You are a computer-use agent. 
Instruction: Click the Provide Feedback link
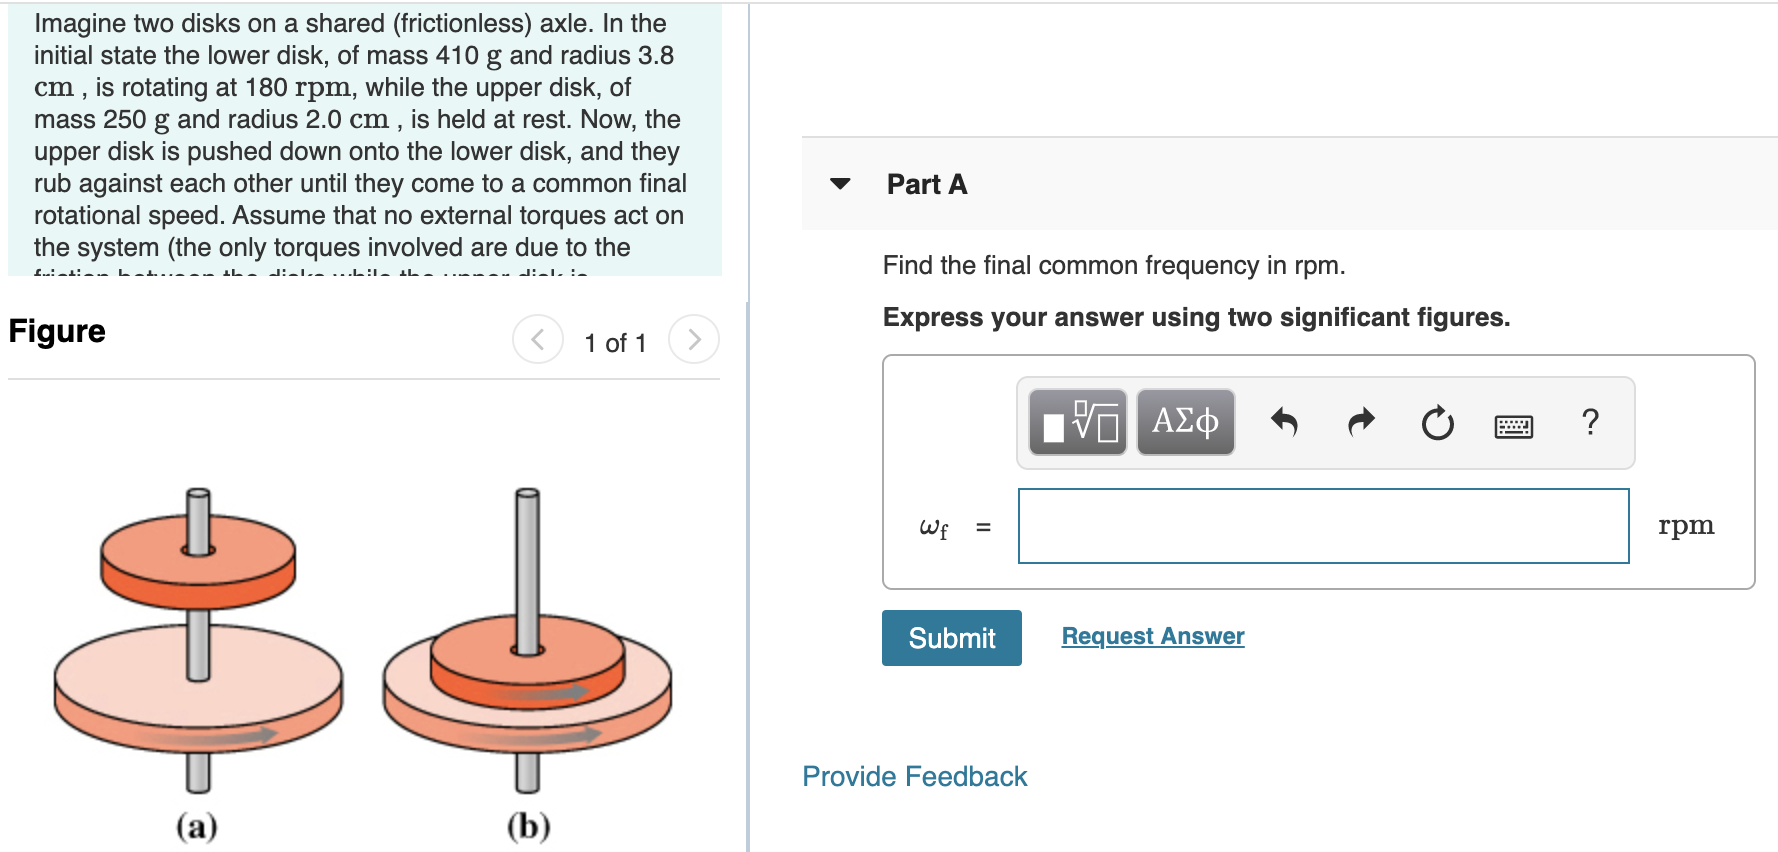click(913, 776)
